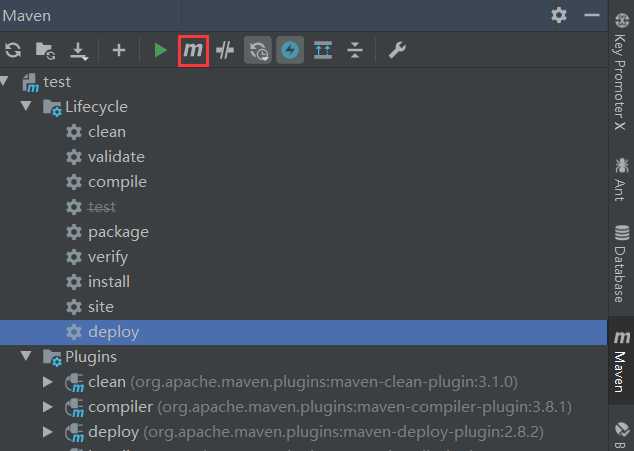The image size is (634, 451).
Task: Click Download Sources and Documentation icon
Action: [x=77, y=51]
